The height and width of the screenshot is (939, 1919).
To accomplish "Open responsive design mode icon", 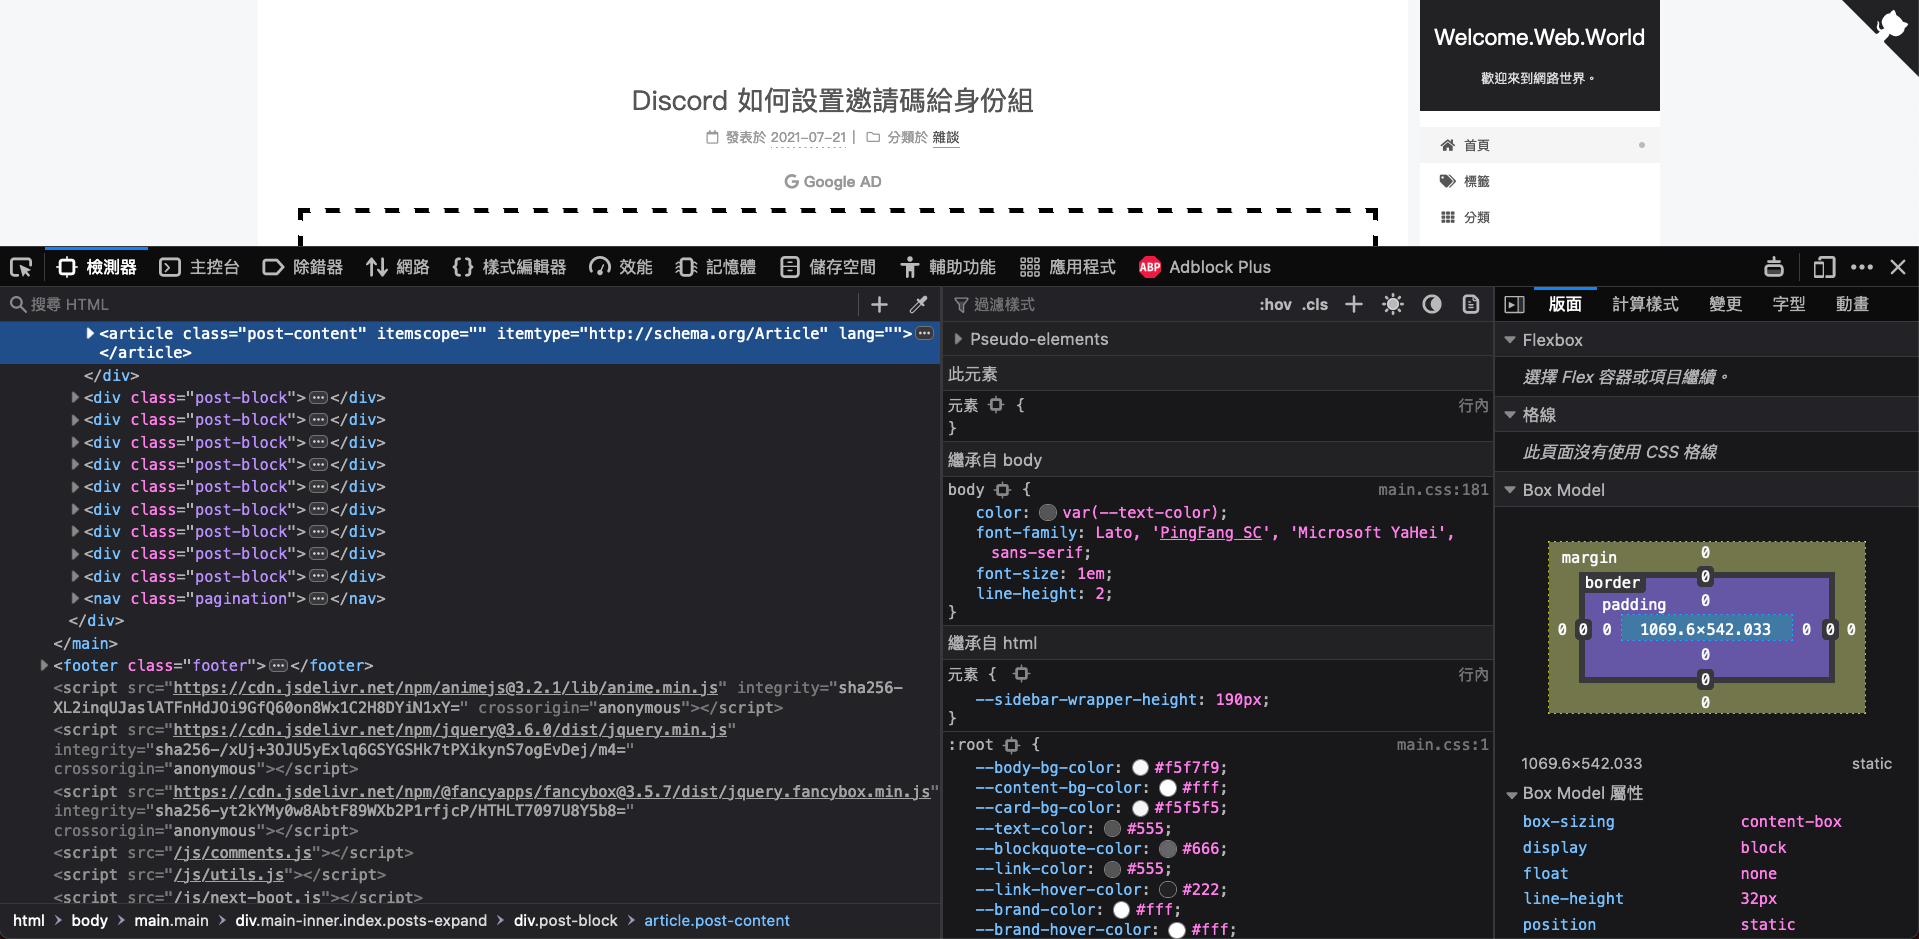I will pyautogui.click(x=1824, y=267).
